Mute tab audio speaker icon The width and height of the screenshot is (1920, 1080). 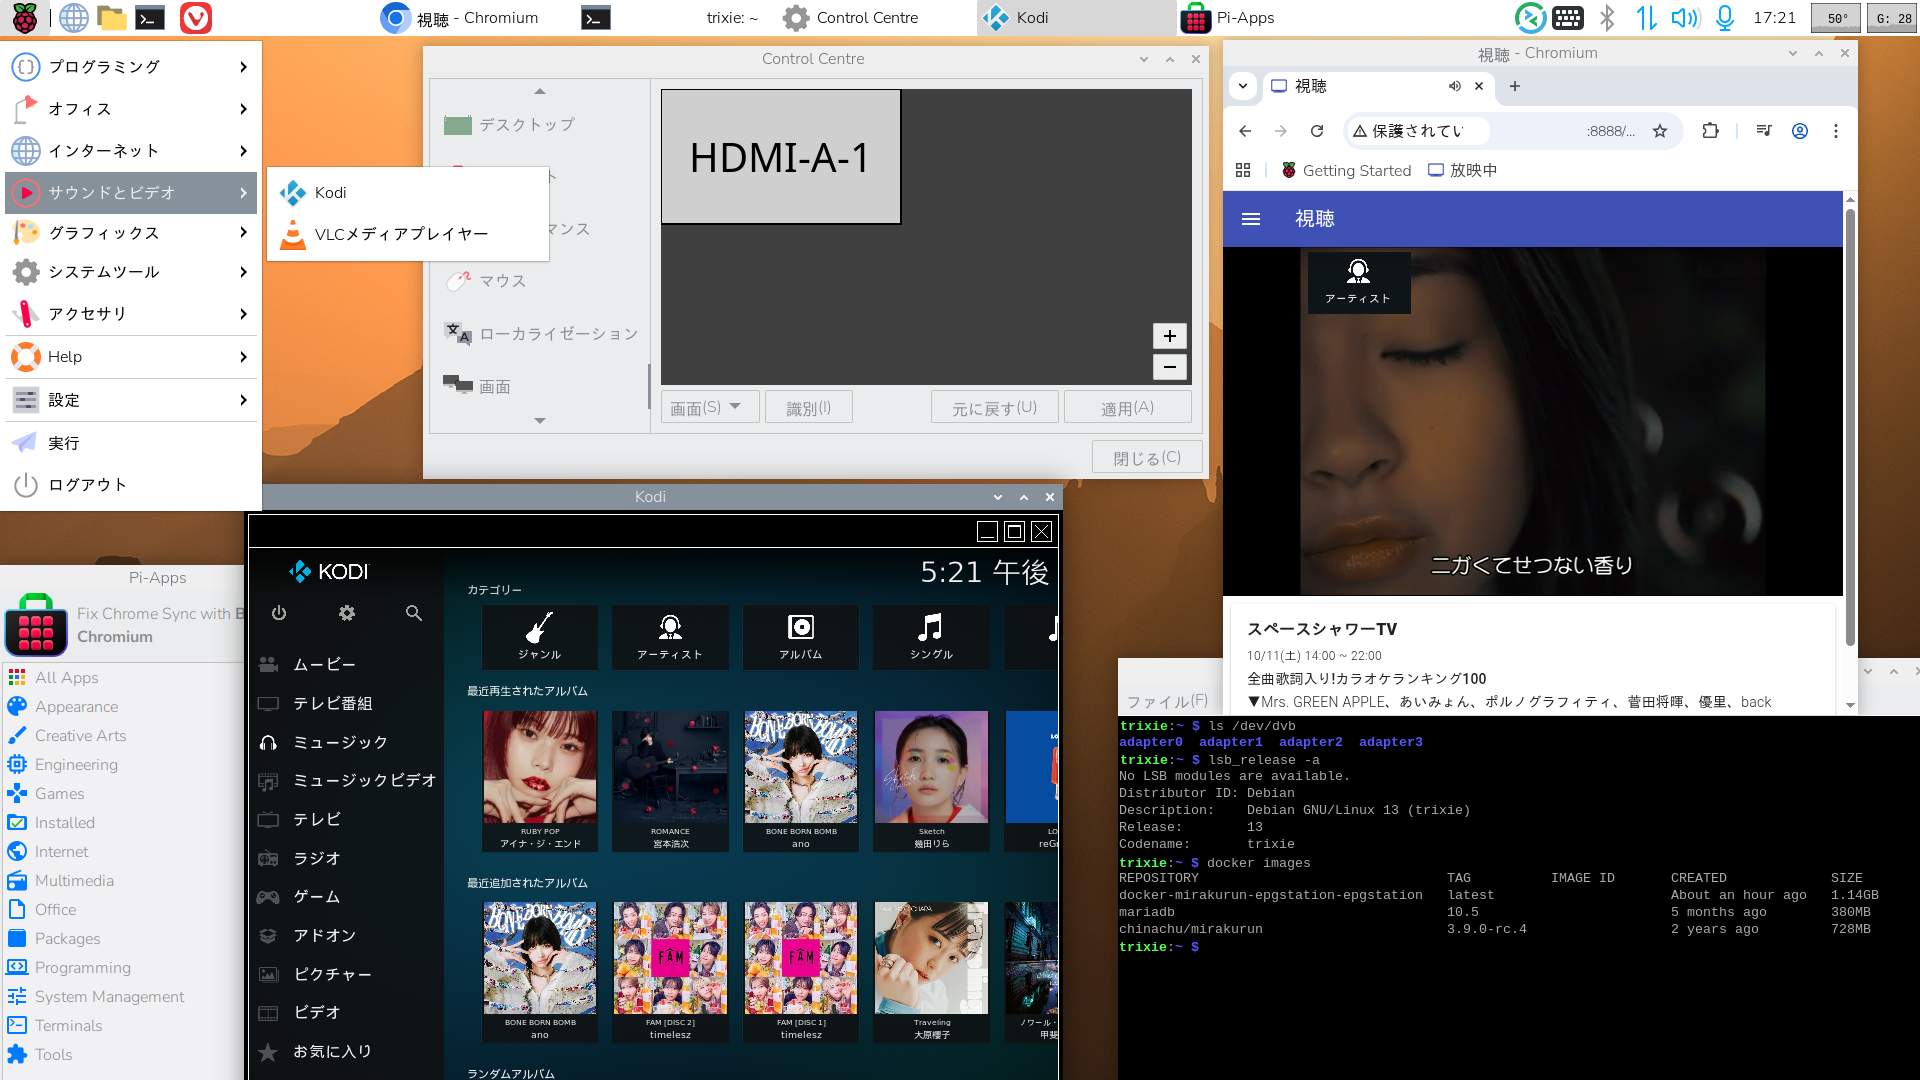[1455, 87]
